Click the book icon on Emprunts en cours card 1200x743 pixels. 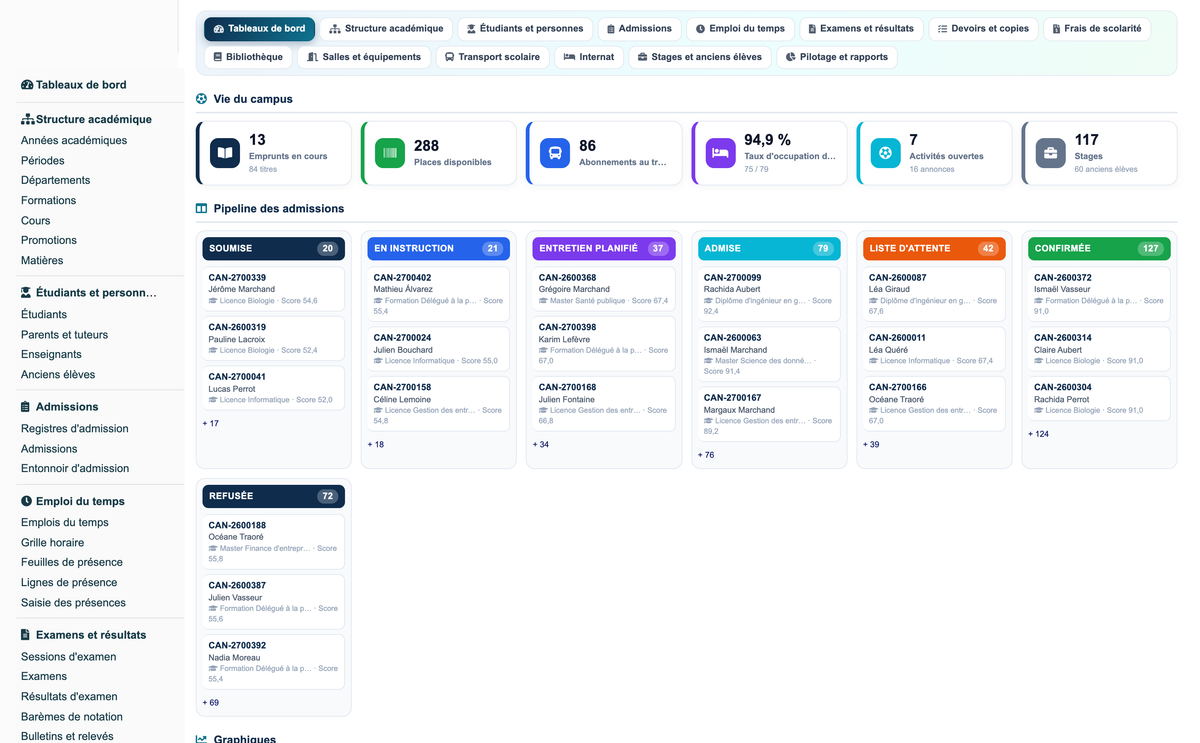225,153
